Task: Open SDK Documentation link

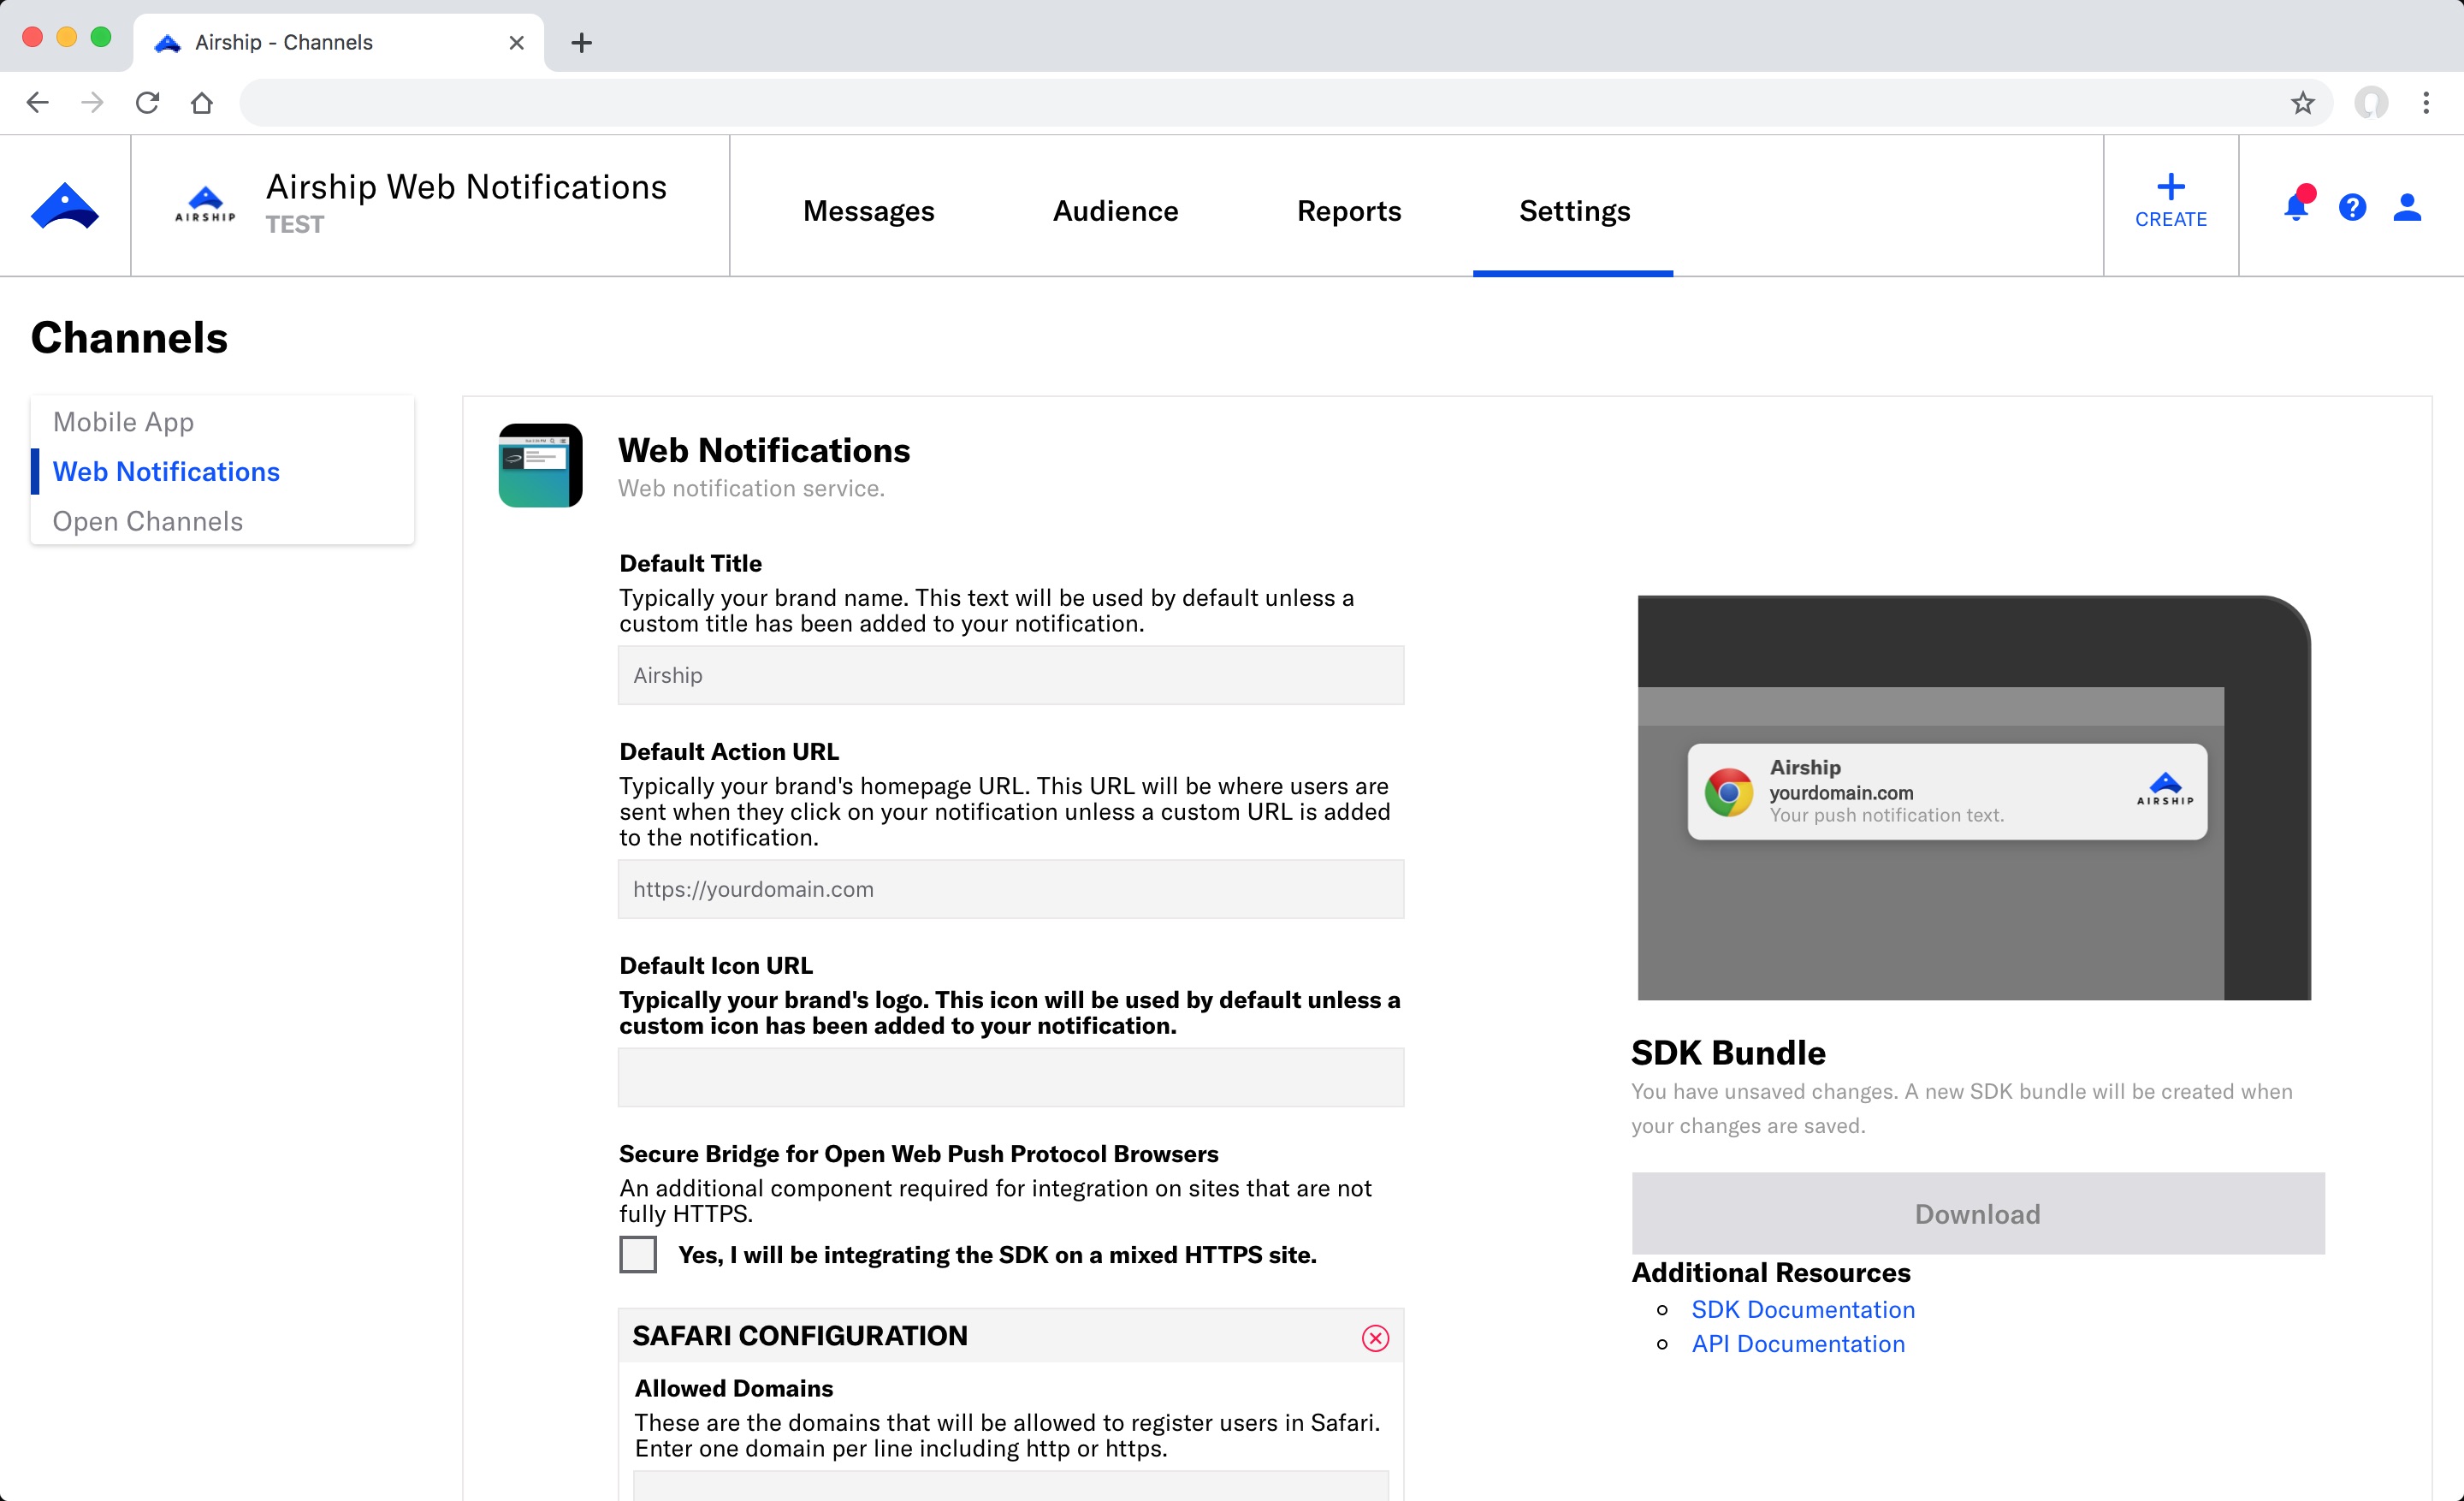Action: (x=1802, y=1309)
